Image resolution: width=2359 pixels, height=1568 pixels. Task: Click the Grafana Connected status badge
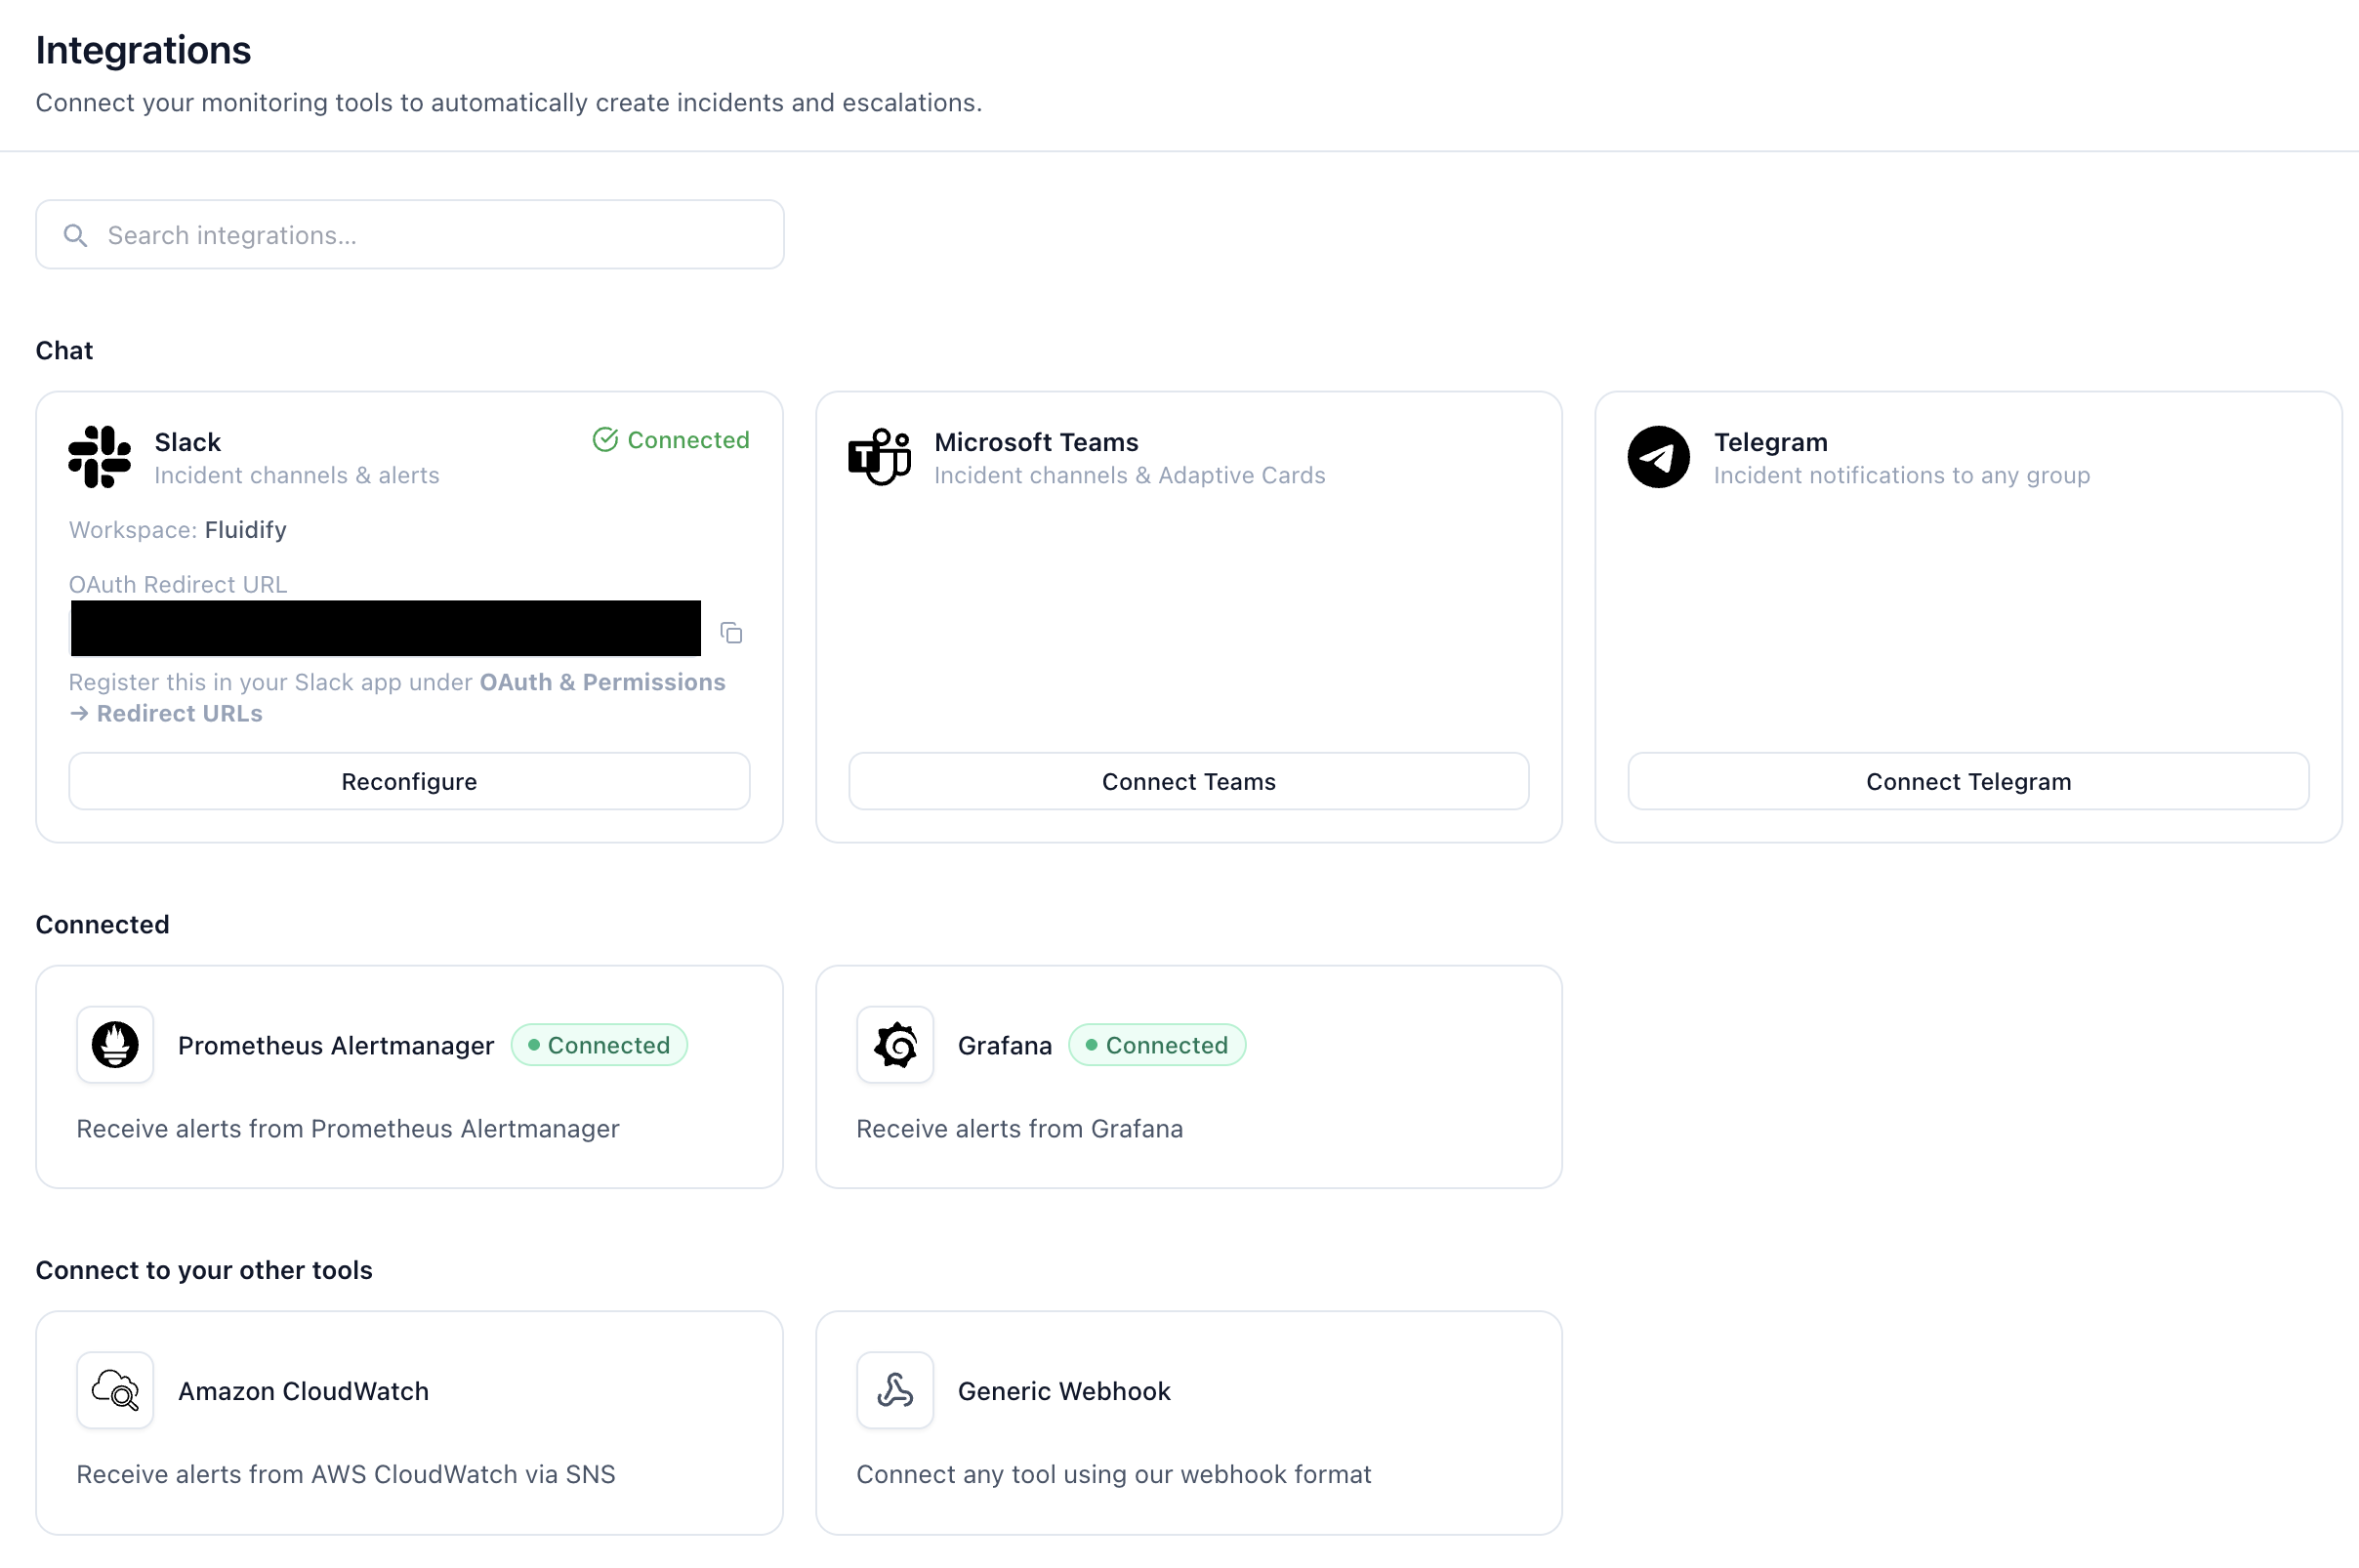[1157, 1045]
